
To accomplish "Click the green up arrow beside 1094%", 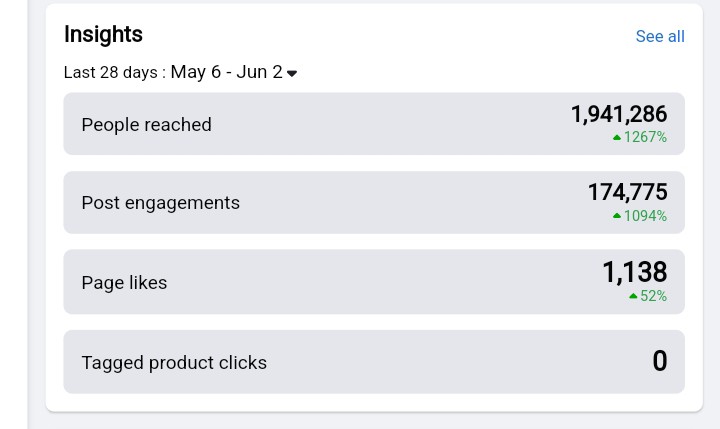I will (617, 216).
